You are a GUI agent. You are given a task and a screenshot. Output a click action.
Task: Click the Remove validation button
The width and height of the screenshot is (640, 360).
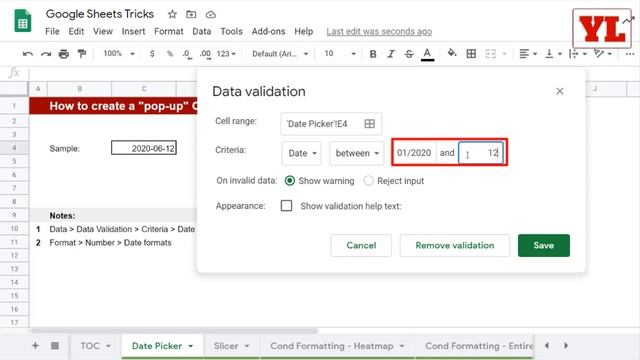click(x=455, y=245)
